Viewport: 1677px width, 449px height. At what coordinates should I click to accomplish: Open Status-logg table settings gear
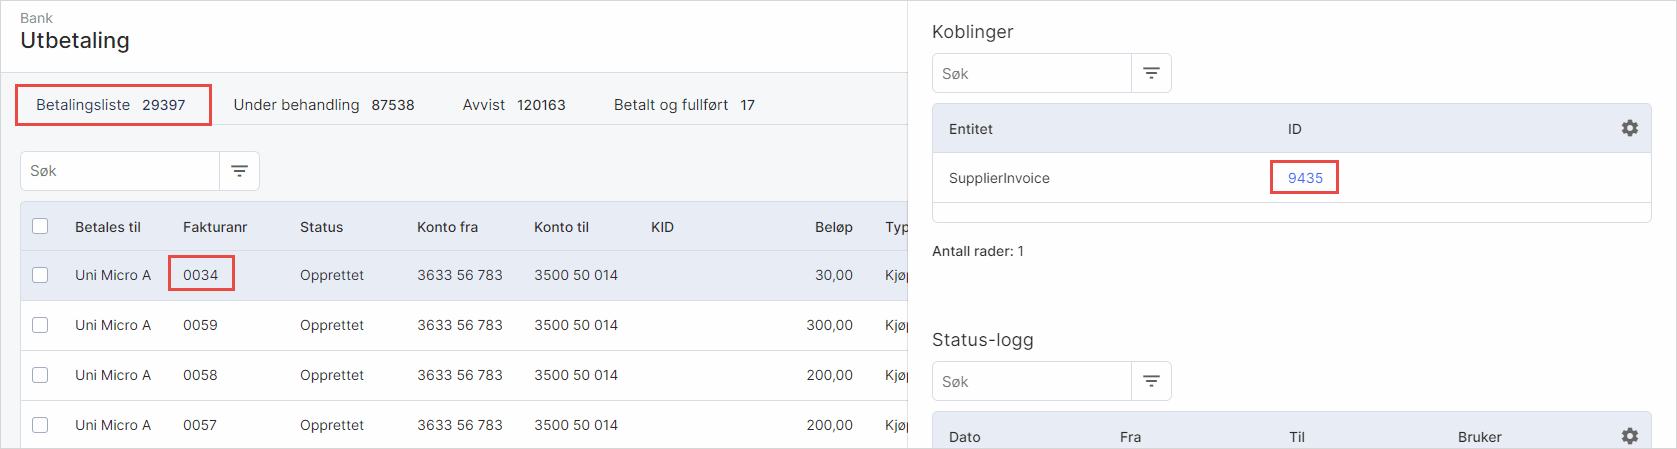point(1629,436)
